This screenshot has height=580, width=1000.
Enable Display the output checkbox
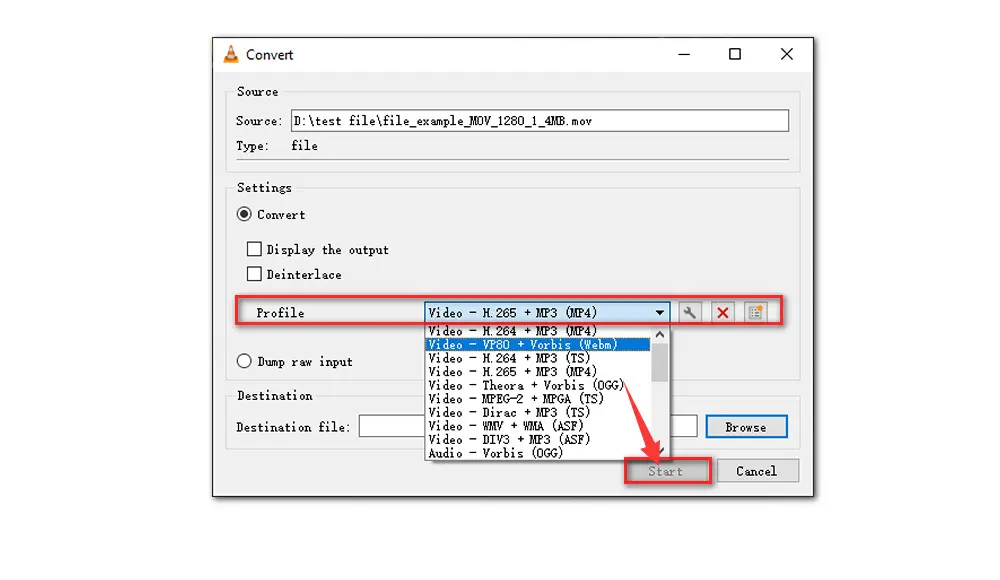(254, 249)
